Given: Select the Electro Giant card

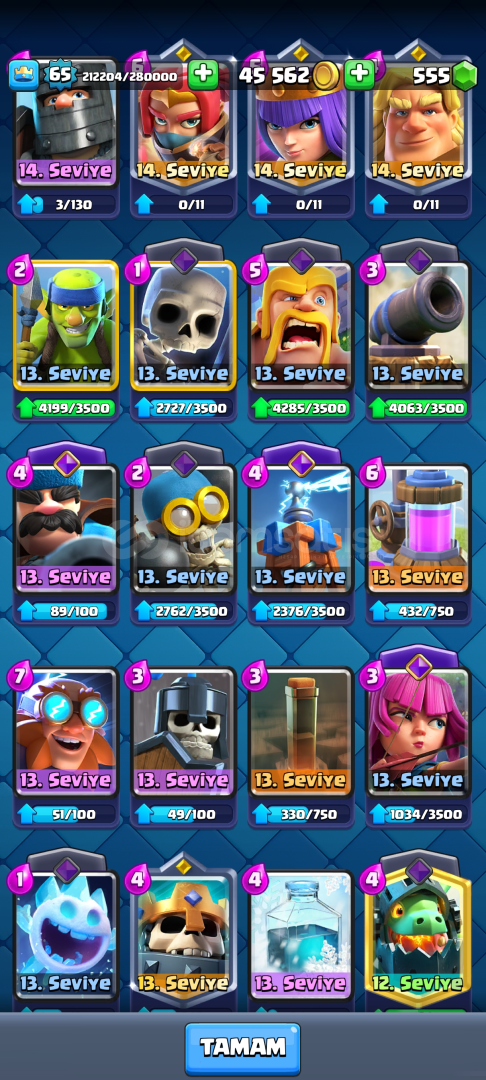Looking at the screenshot, I should click(66, 731).
